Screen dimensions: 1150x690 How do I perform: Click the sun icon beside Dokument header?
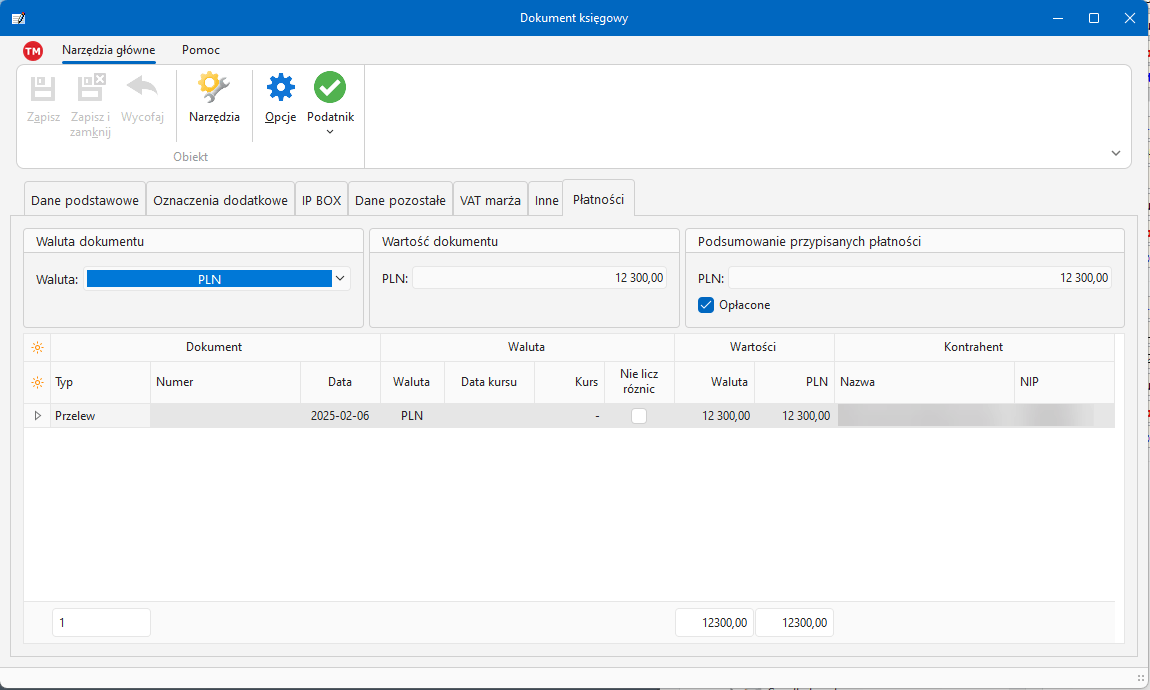[37, 348]
